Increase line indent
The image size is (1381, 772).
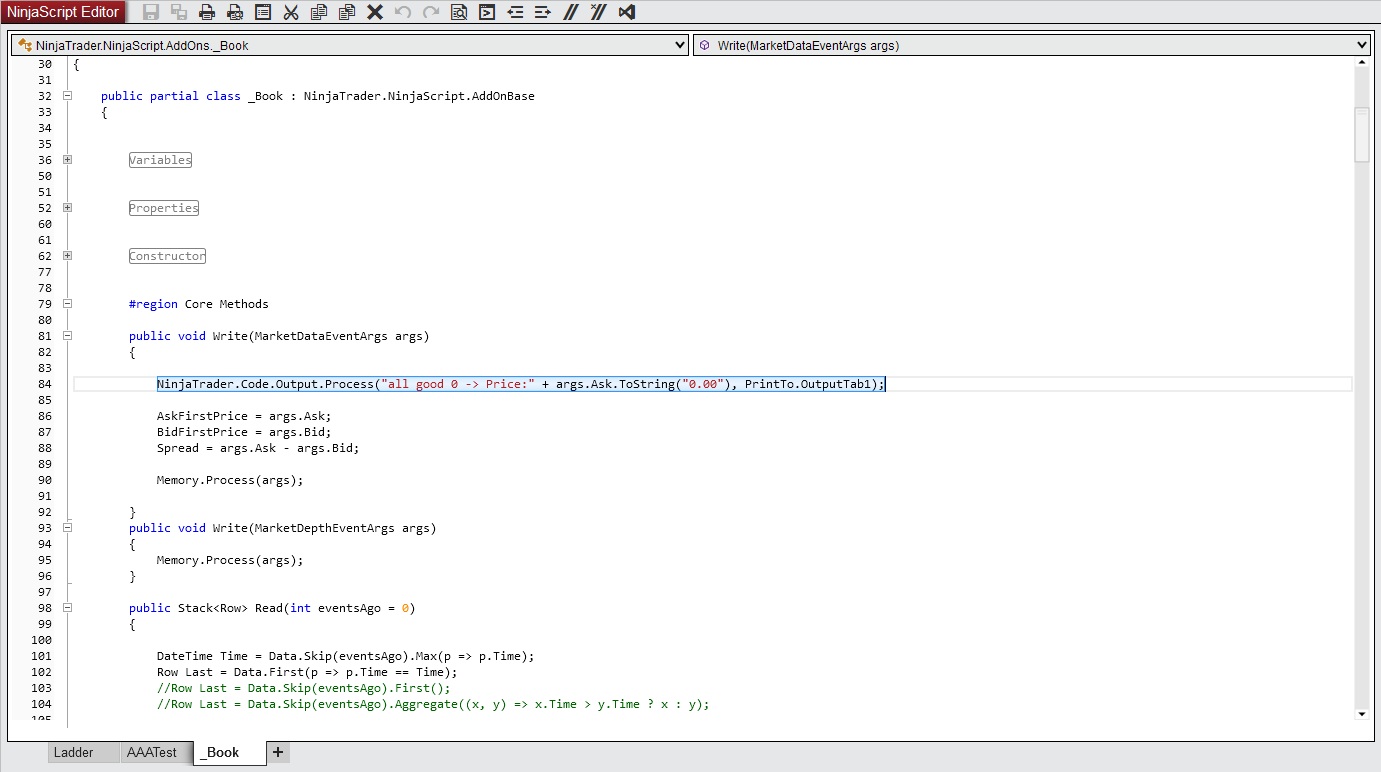543,12
